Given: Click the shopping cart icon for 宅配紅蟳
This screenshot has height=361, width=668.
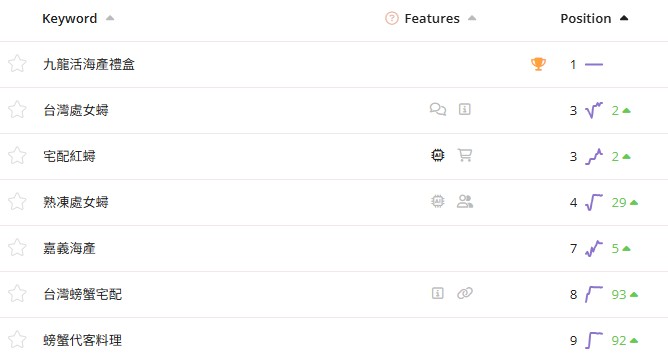Looking at the screenshot, I should point(465,155).
